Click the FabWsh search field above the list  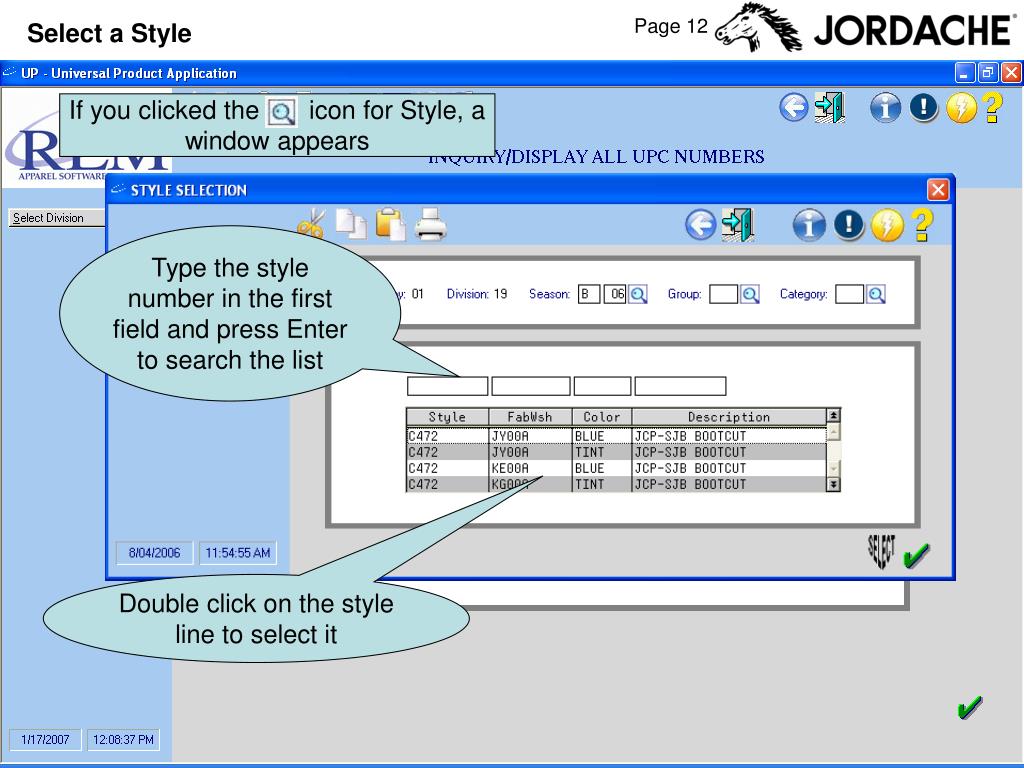[531, 386]
